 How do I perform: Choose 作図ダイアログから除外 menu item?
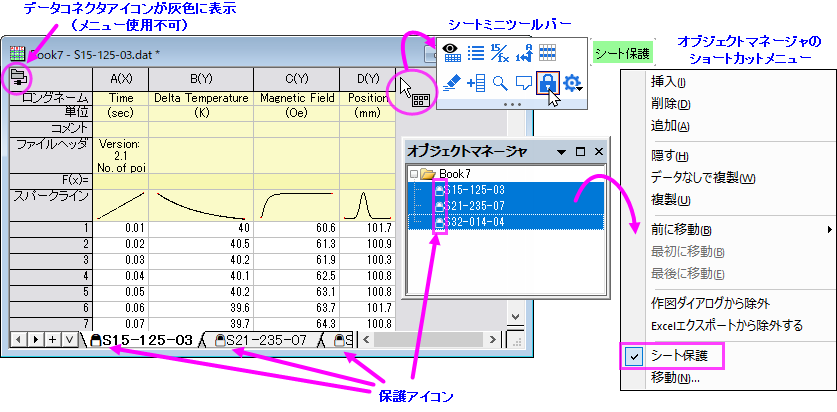coord(729,304)
